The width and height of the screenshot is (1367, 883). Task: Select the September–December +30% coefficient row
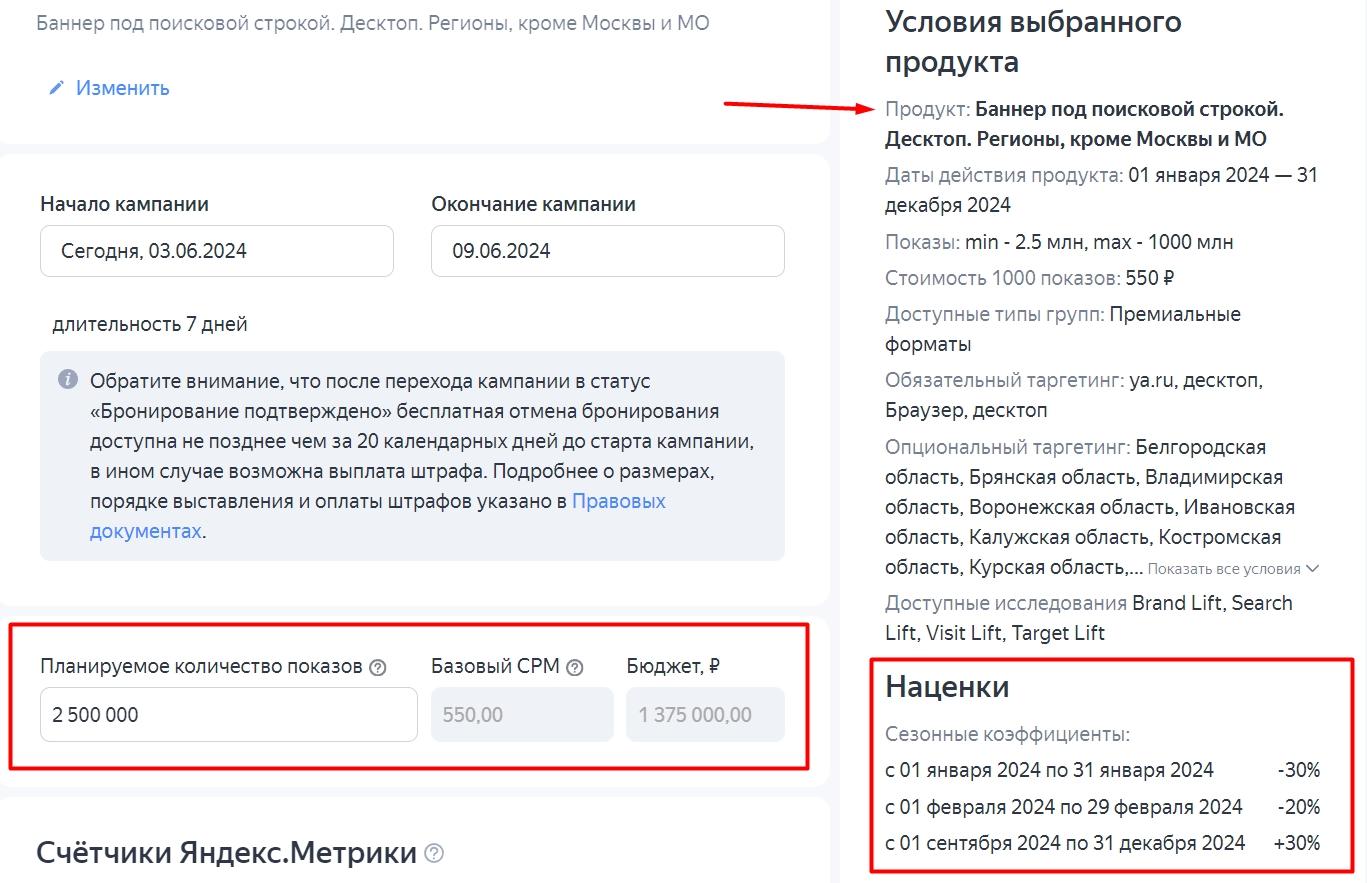[x=1102, y=843]
